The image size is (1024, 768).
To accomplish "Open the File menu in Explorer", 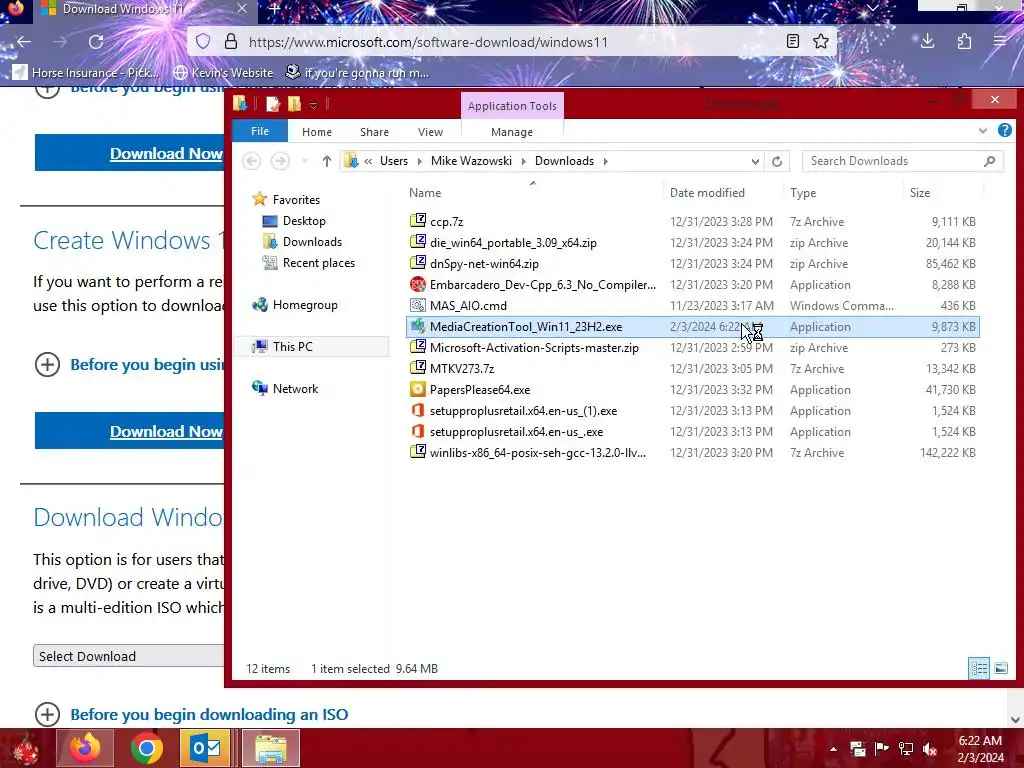I will pyautogui.click(x=260, y=131).
